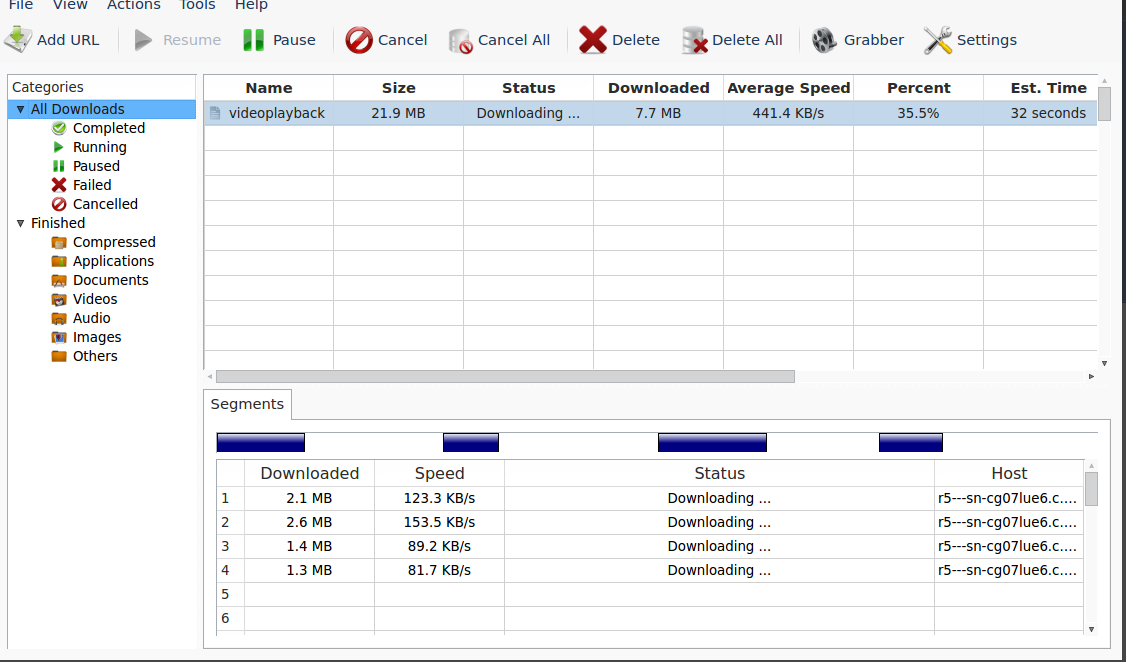Delete the selected download
This screenshot has height=662, width=1126.
tap(620, 40)
